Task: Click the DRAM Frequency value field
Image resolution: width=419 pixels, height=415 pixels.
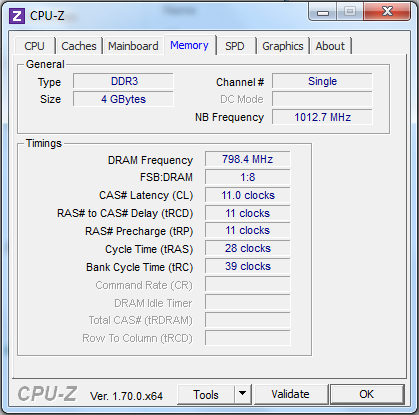Action: coord(248,159)
